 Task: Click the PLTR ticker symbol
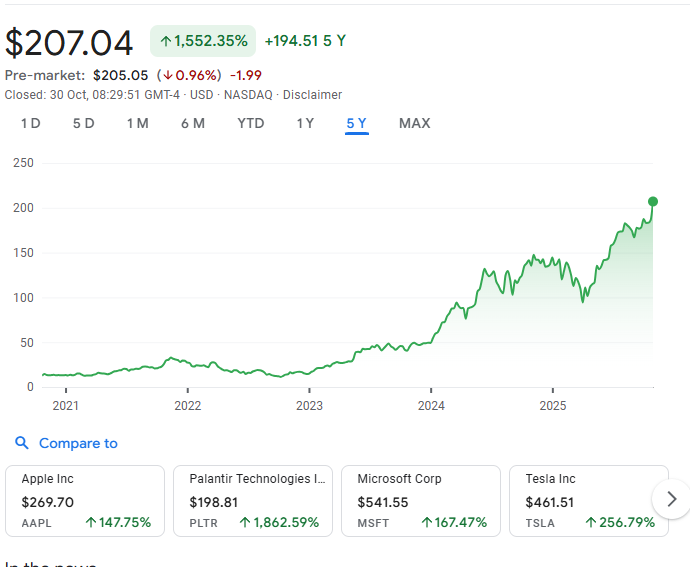click(x=203, y=523)
